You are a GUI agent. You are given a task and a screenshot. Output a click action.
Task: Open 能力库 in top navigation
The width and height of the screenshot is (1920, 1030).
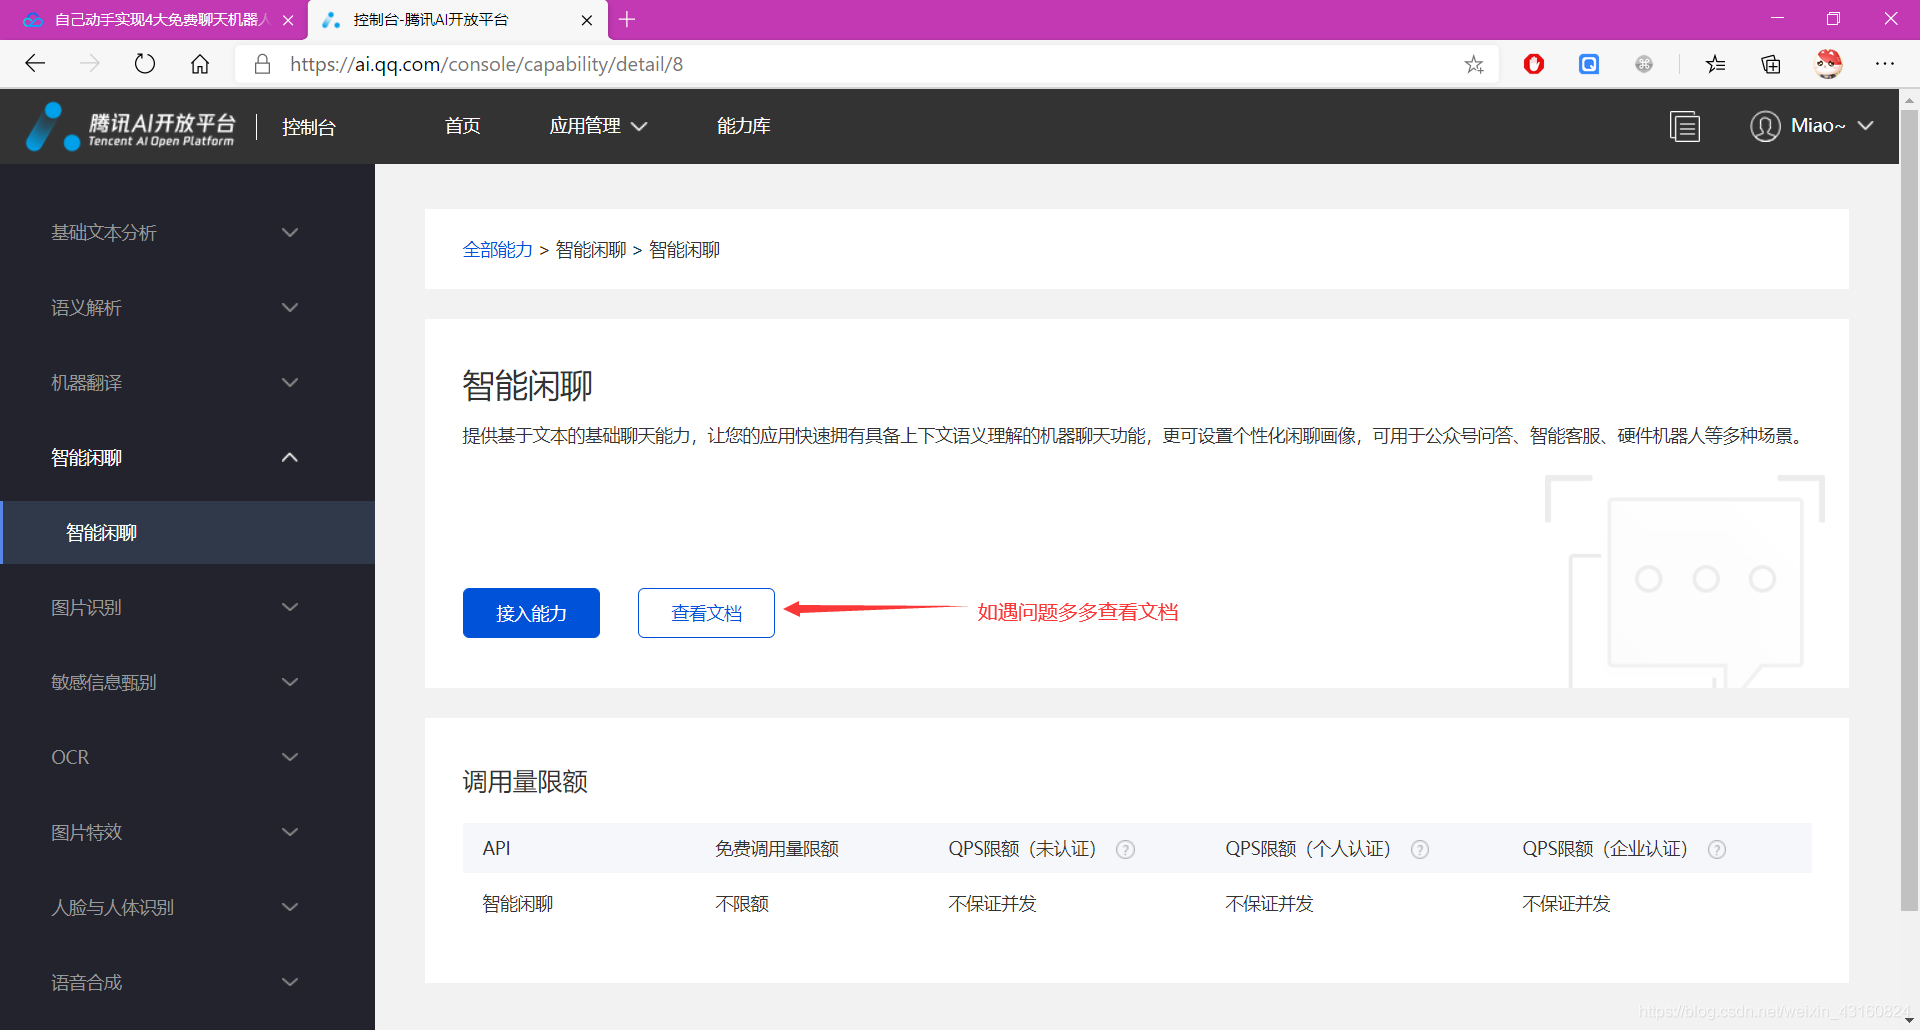click(x=743, y=126)
